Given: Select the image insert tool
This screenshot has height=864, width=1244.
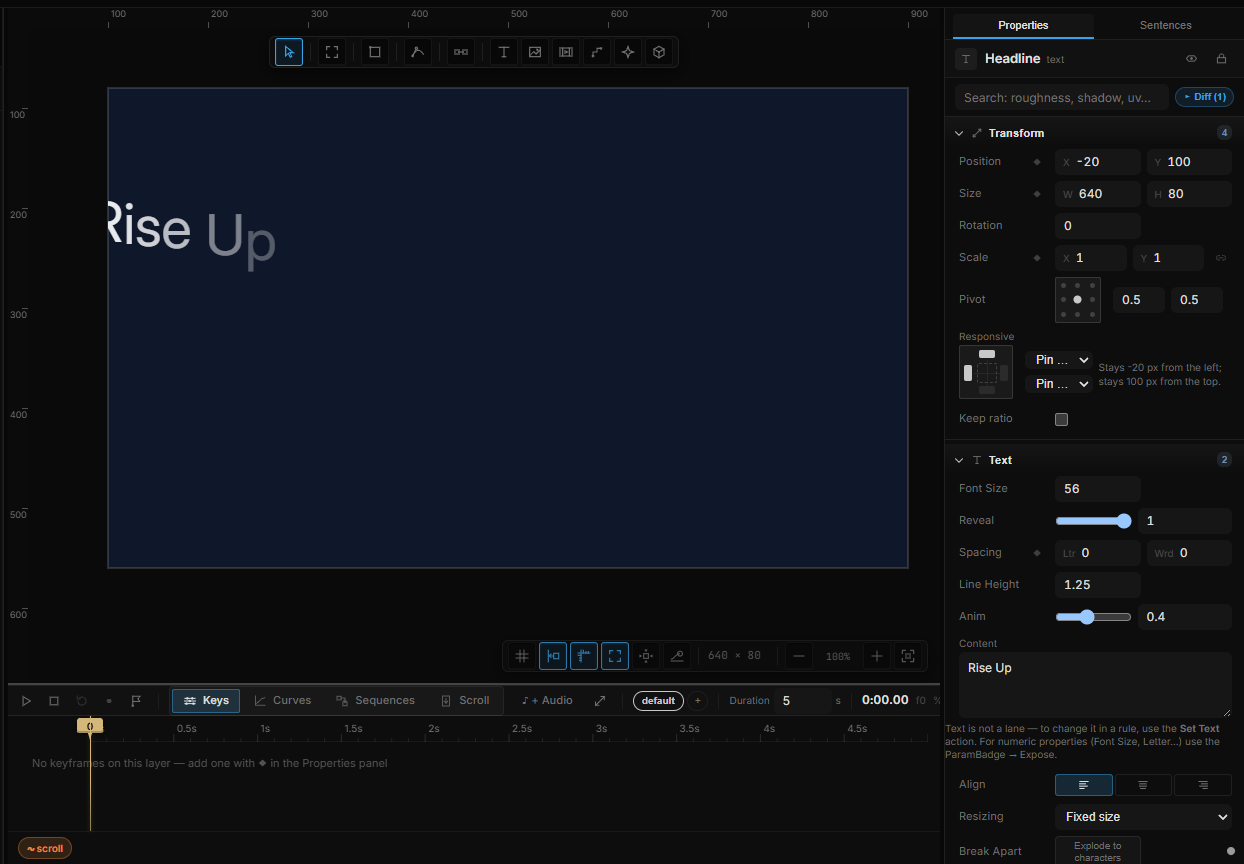Looking at the screenshot, I should [535, 52].
